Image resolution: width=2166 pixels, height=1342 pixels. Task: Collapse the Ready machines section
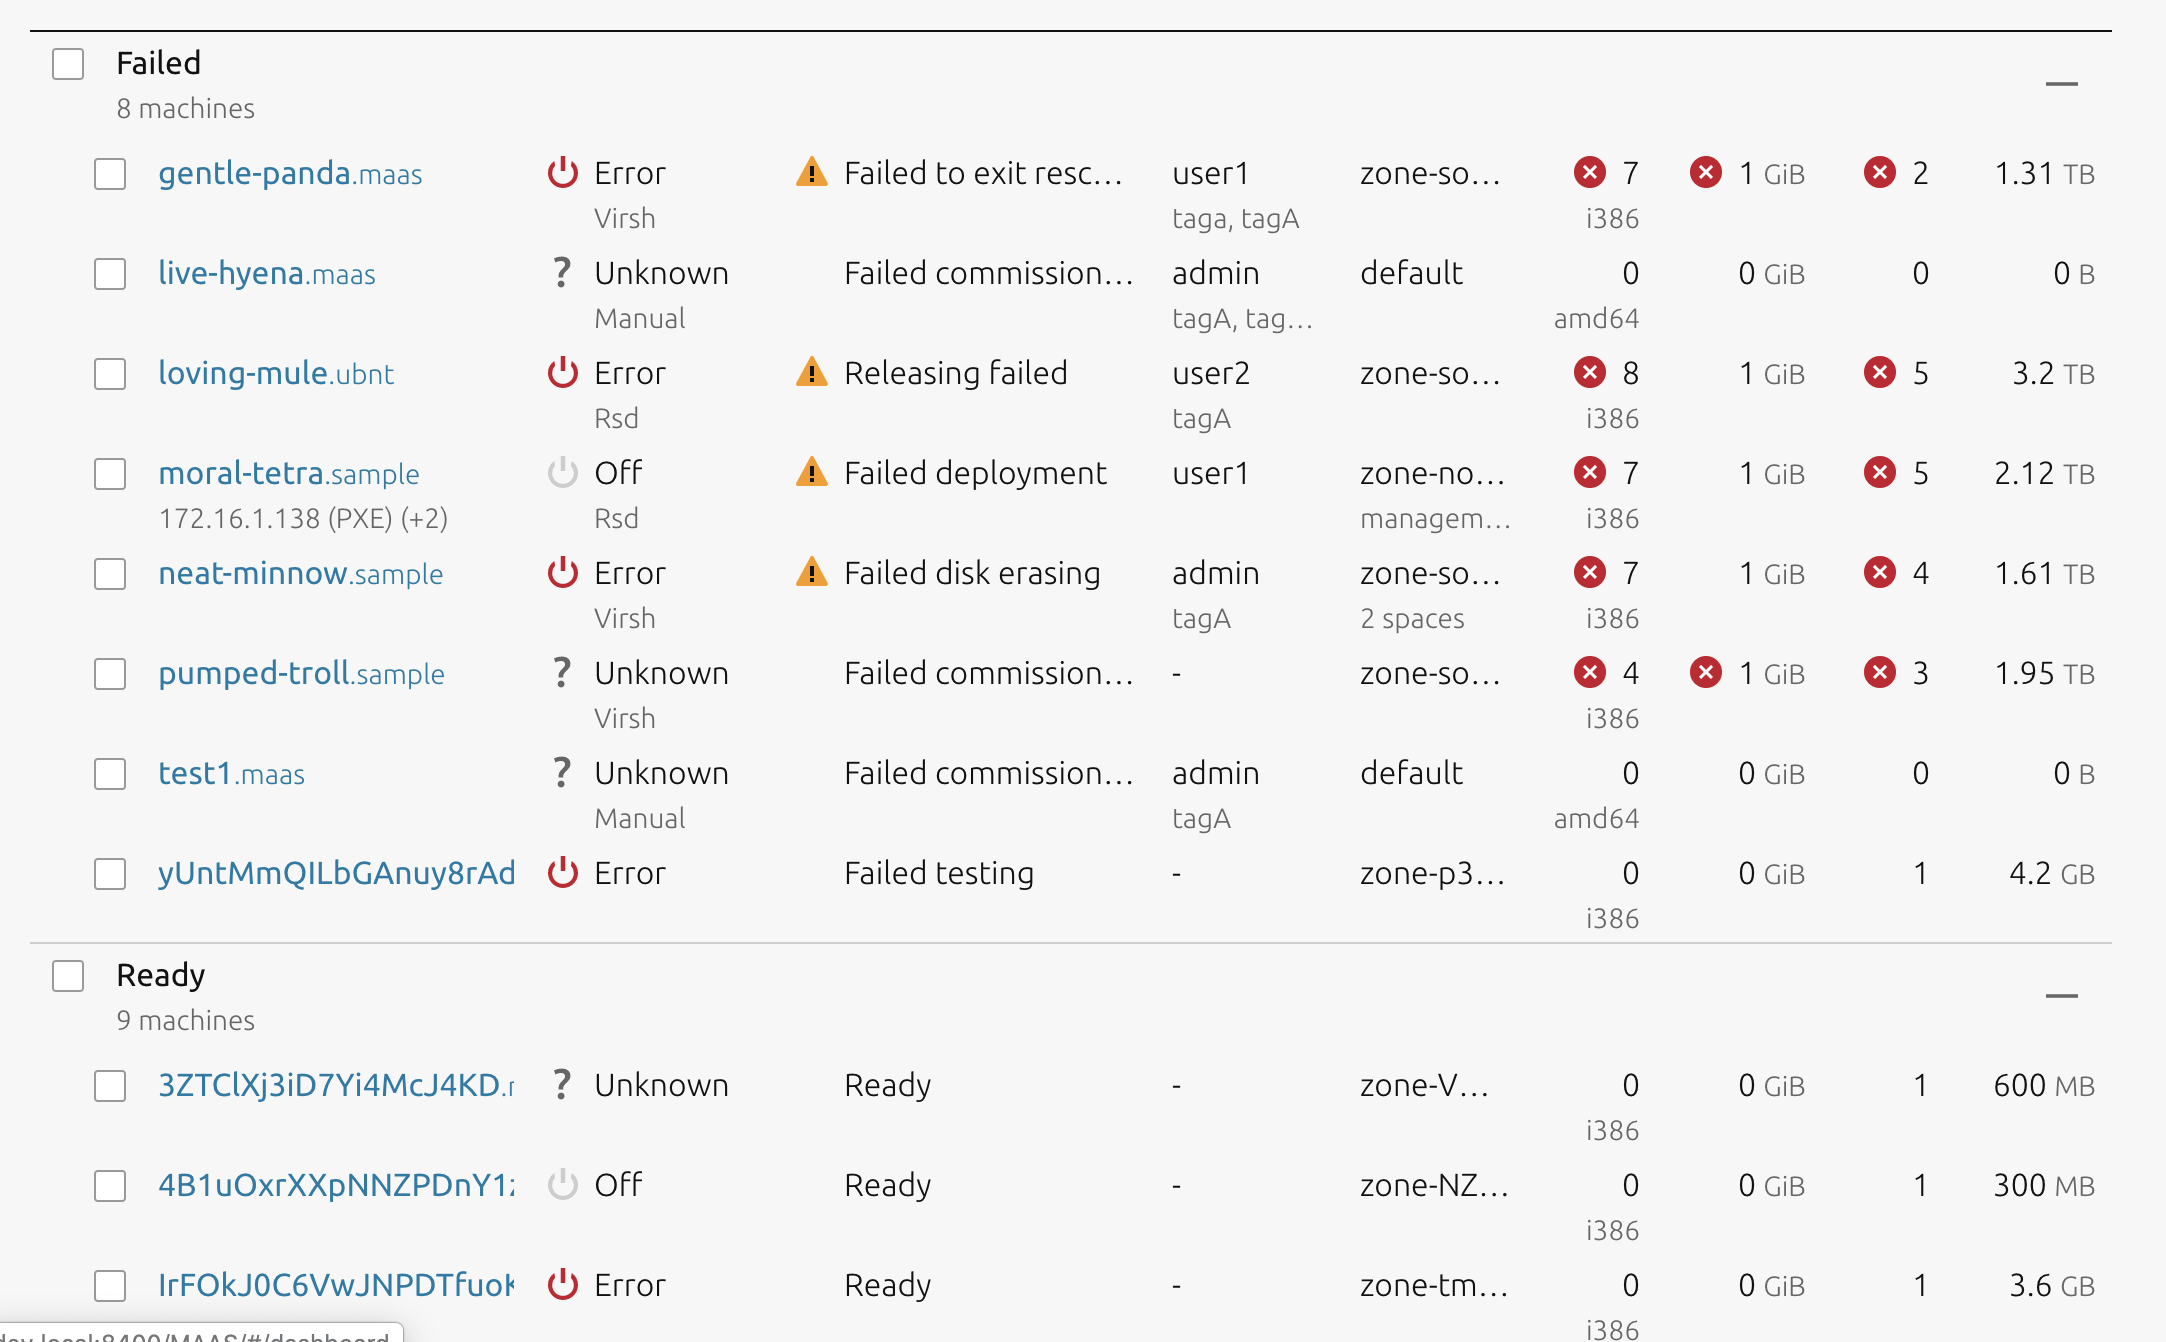pos(2062,994)
